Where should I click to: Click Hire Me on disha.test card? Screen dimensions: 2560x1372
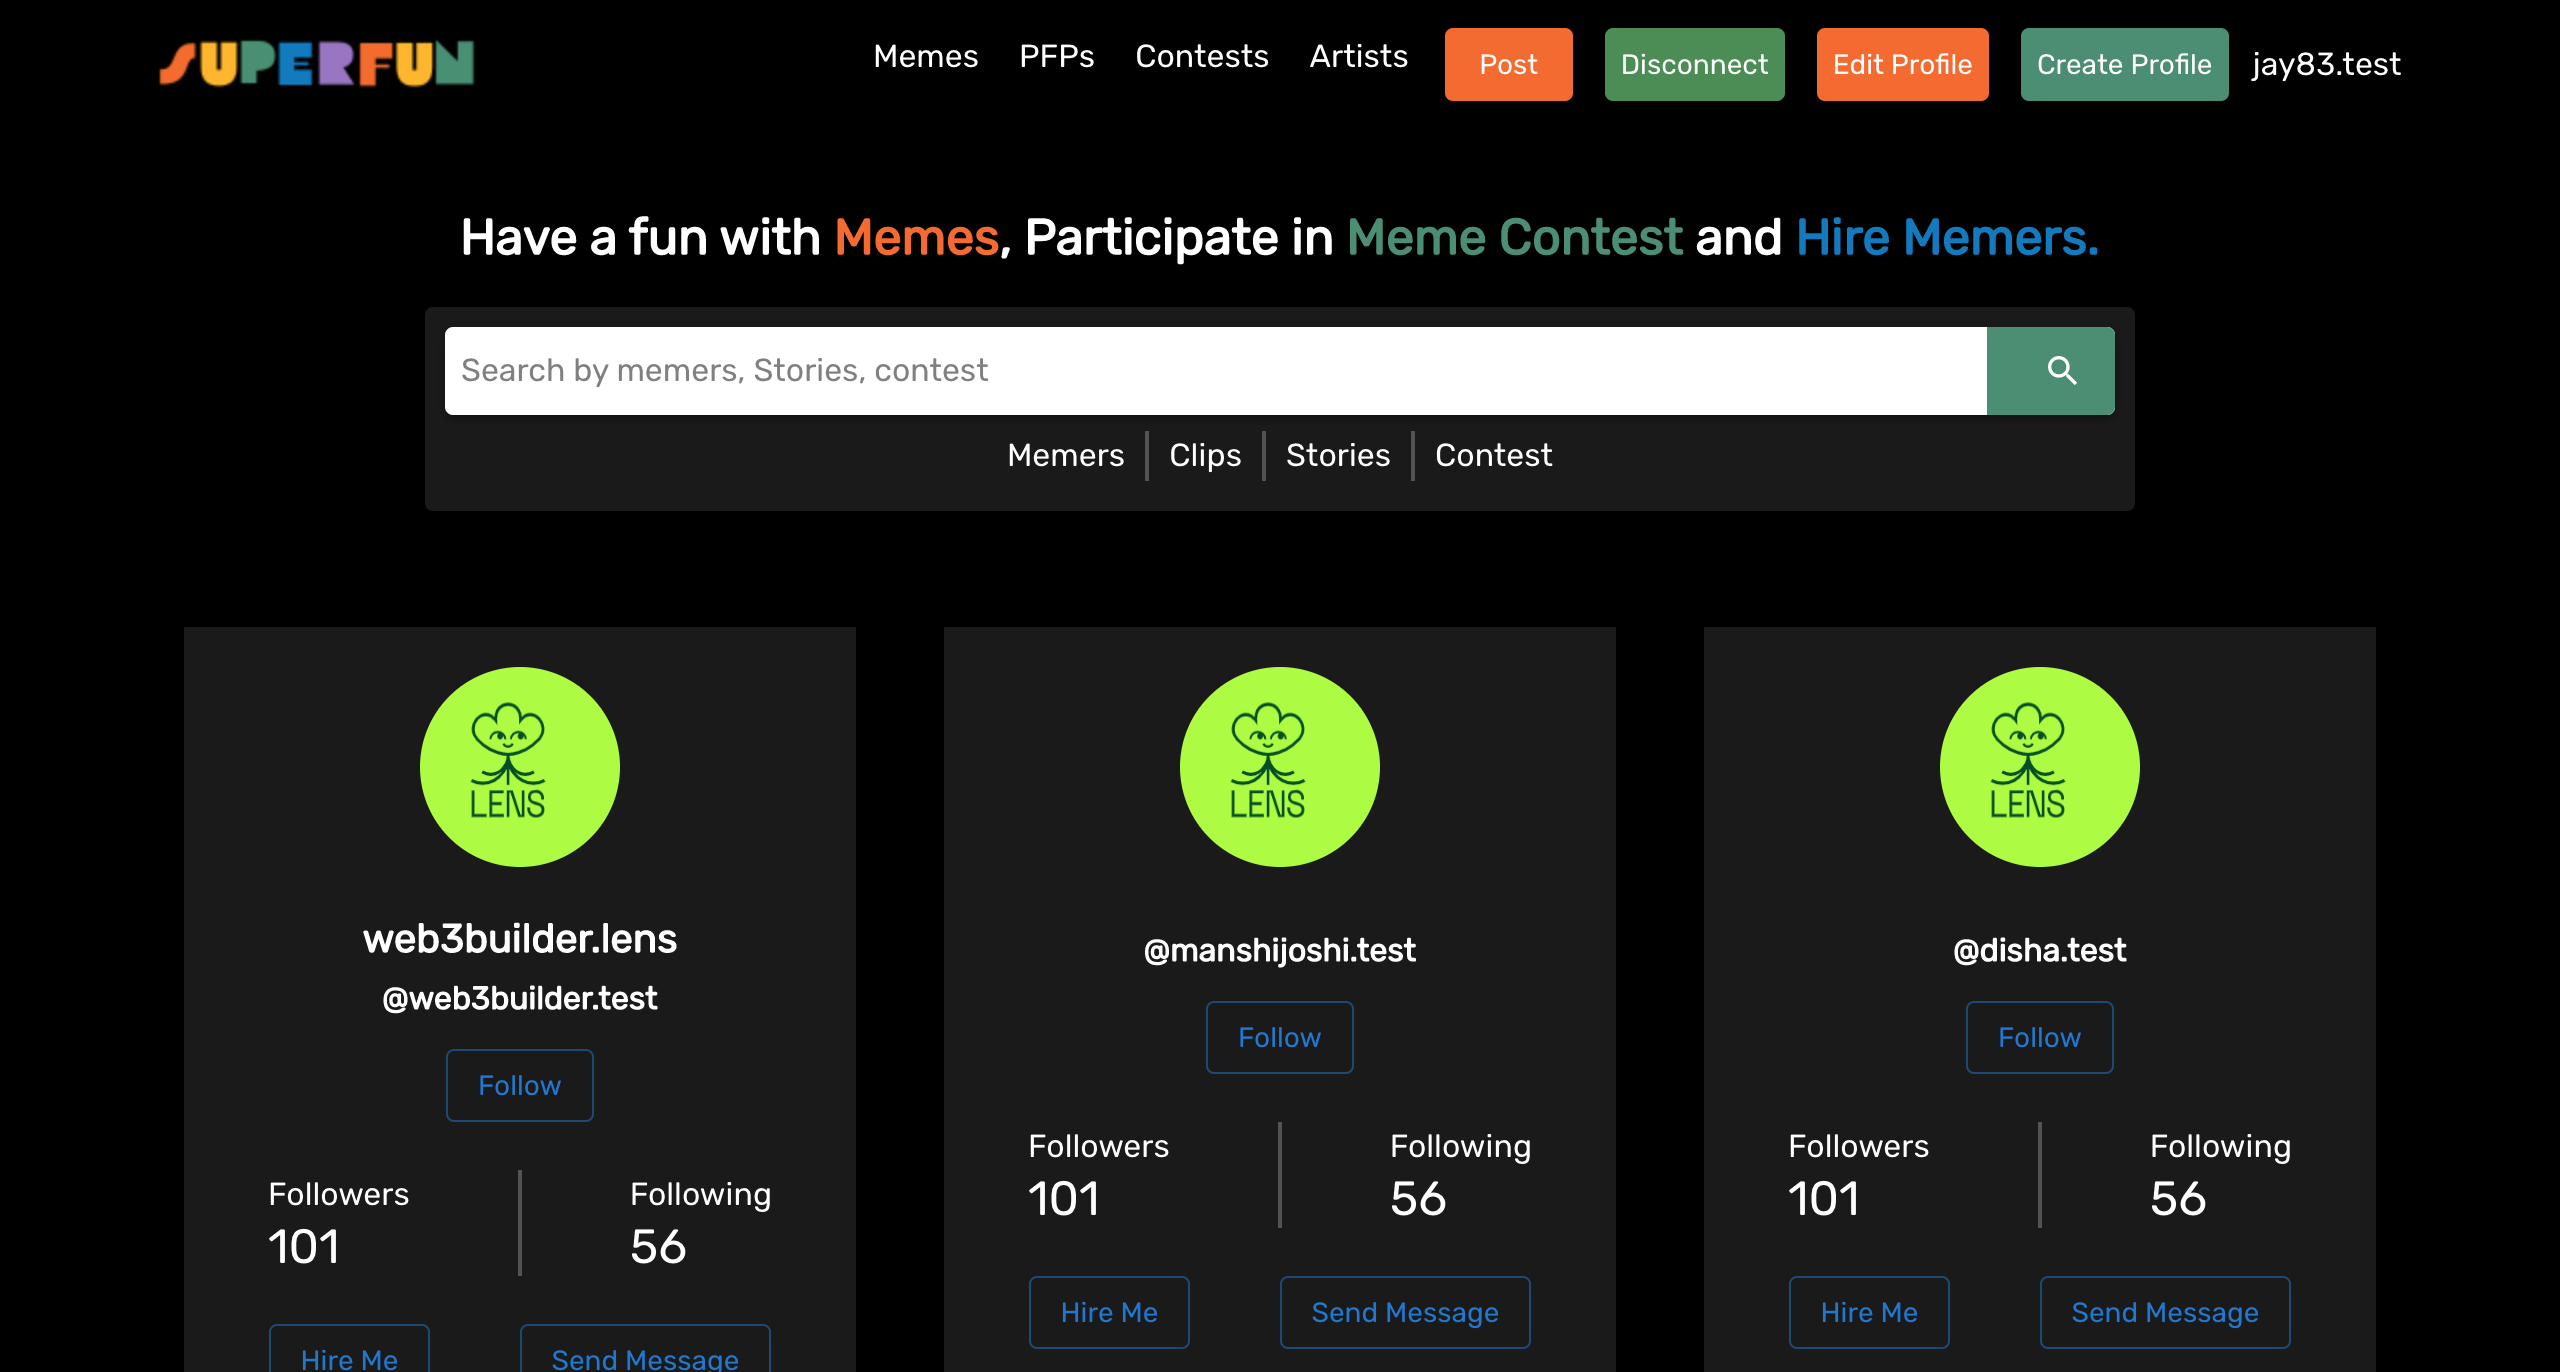click(1868, 1313)
